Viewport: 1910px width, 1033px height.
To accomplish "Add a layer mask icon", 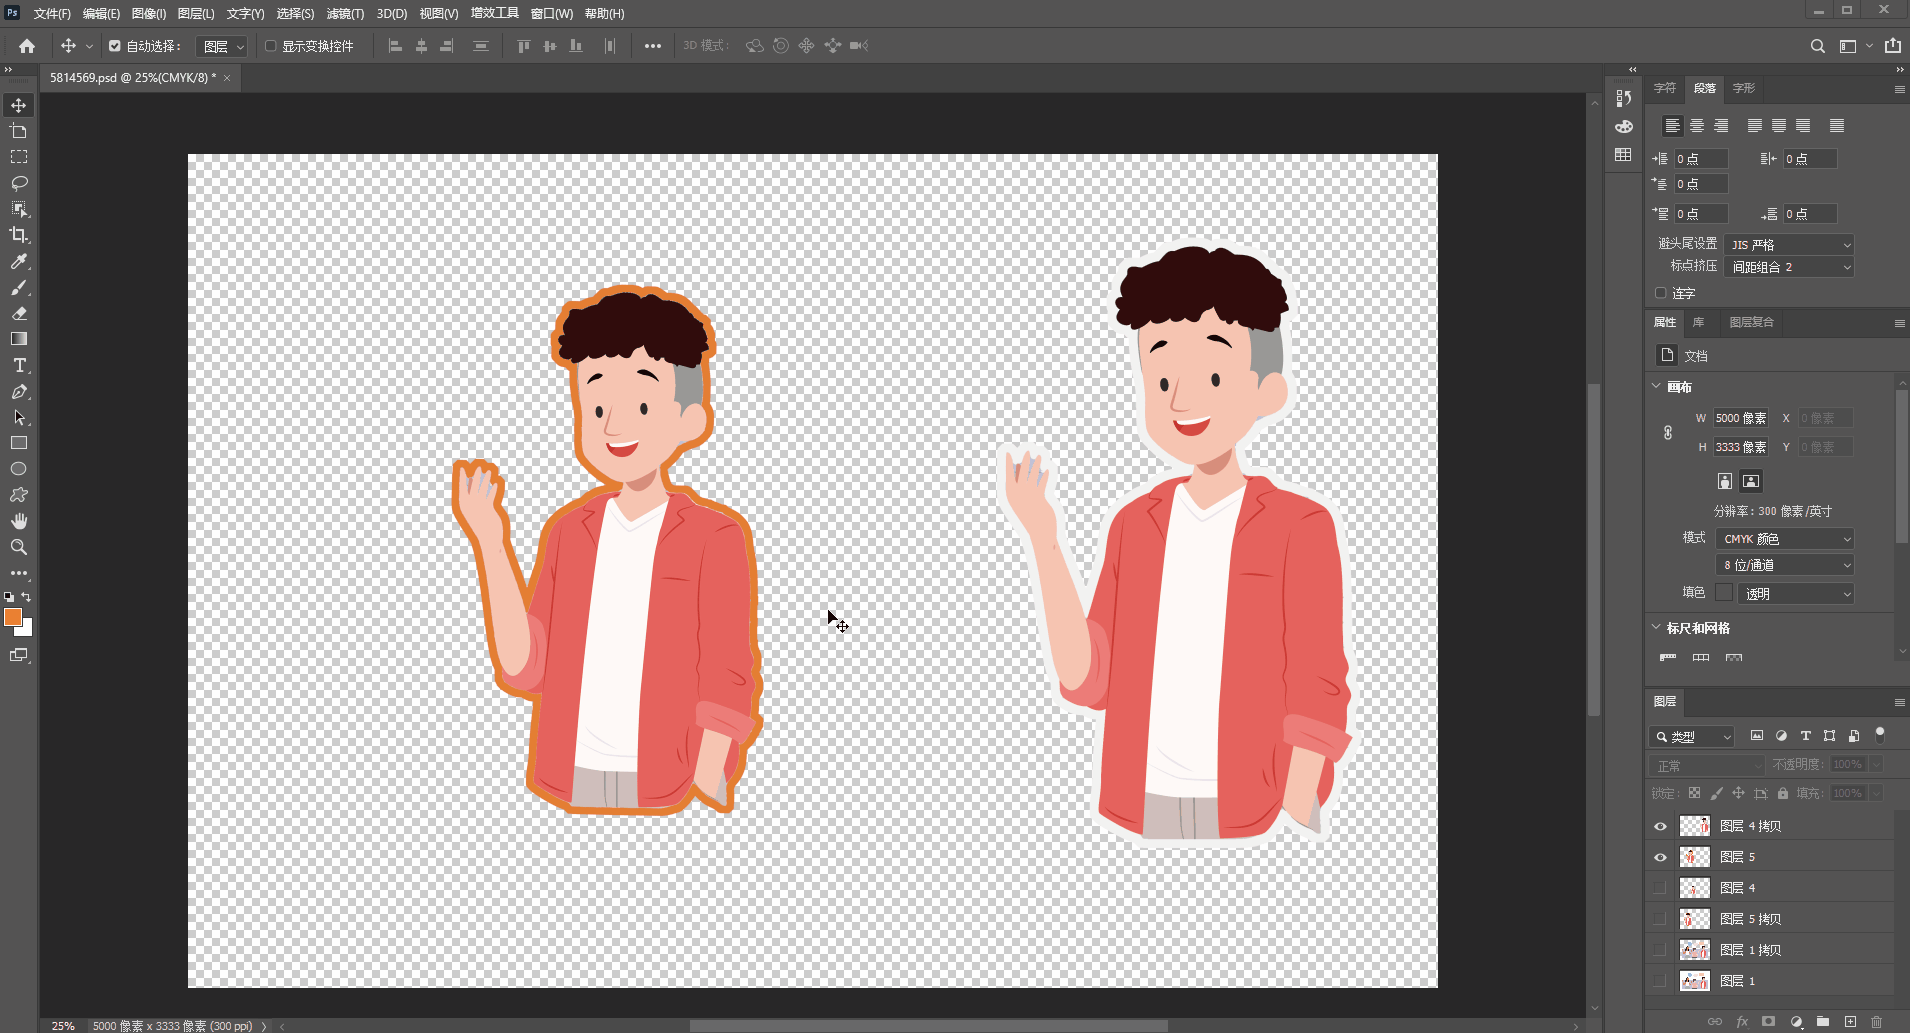I will click(x=1769, y=1021).
